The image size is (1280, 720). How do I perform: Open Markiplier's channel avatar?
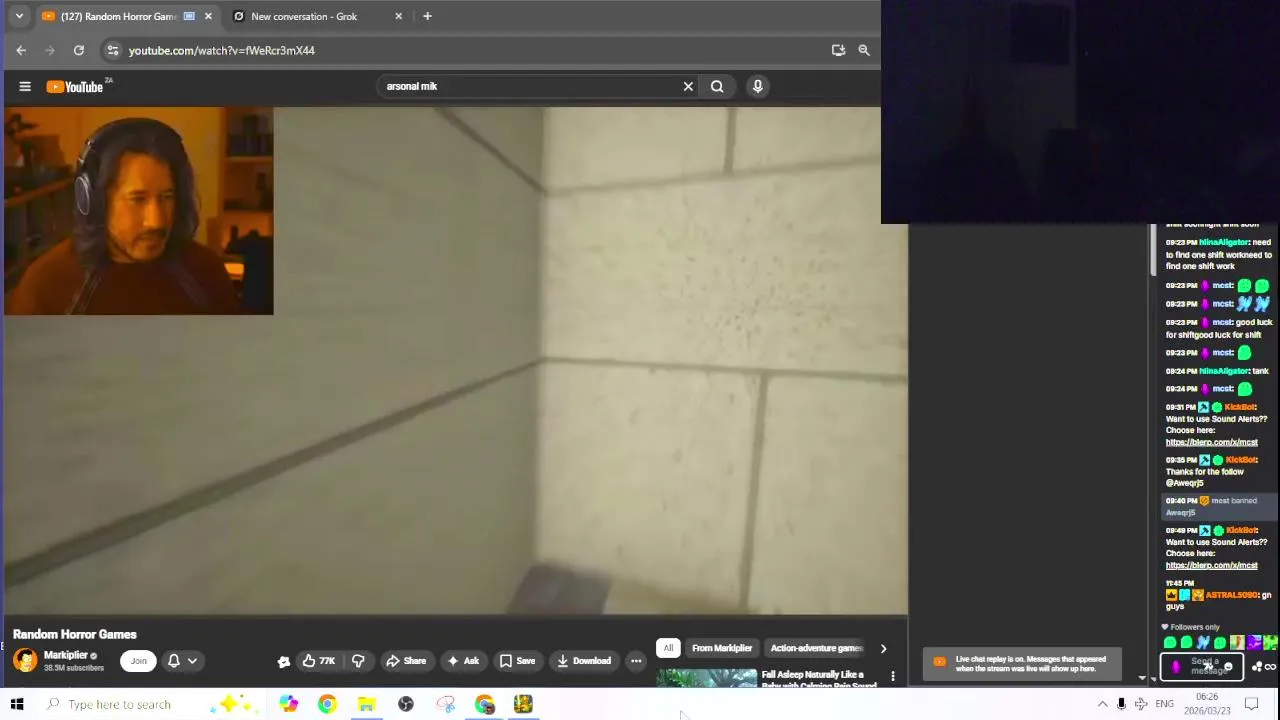click(x=25, y=660)
